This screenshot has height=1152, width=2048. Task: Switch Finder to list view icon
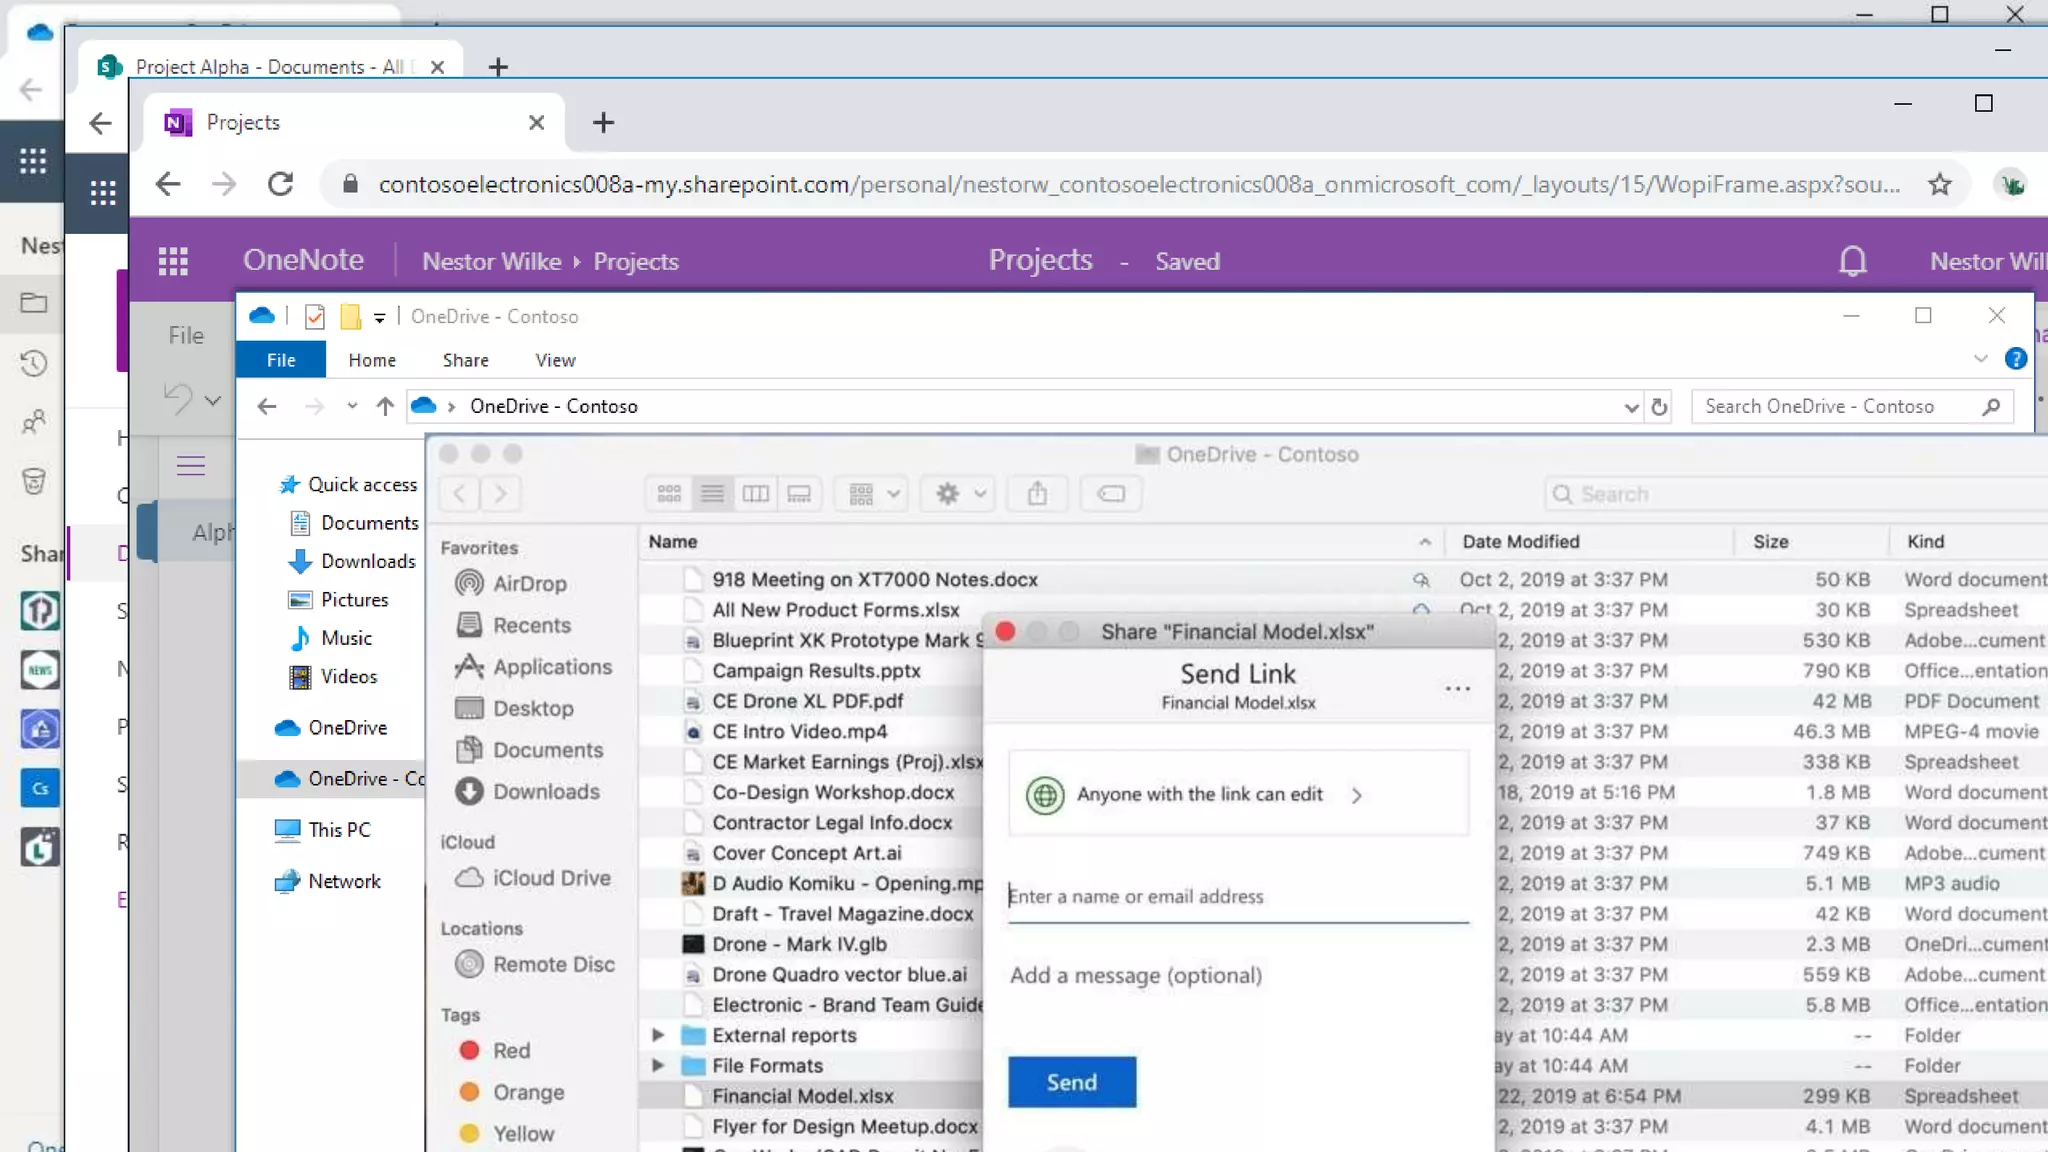[712, 494]
